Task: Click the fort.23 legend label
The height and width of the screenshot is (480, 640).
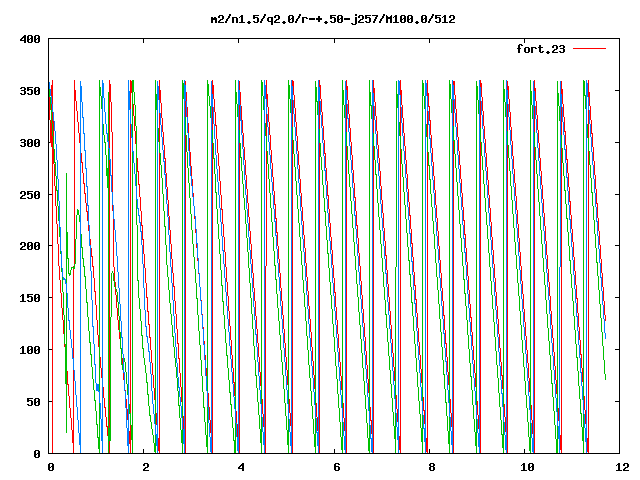Action: (541, 49)
